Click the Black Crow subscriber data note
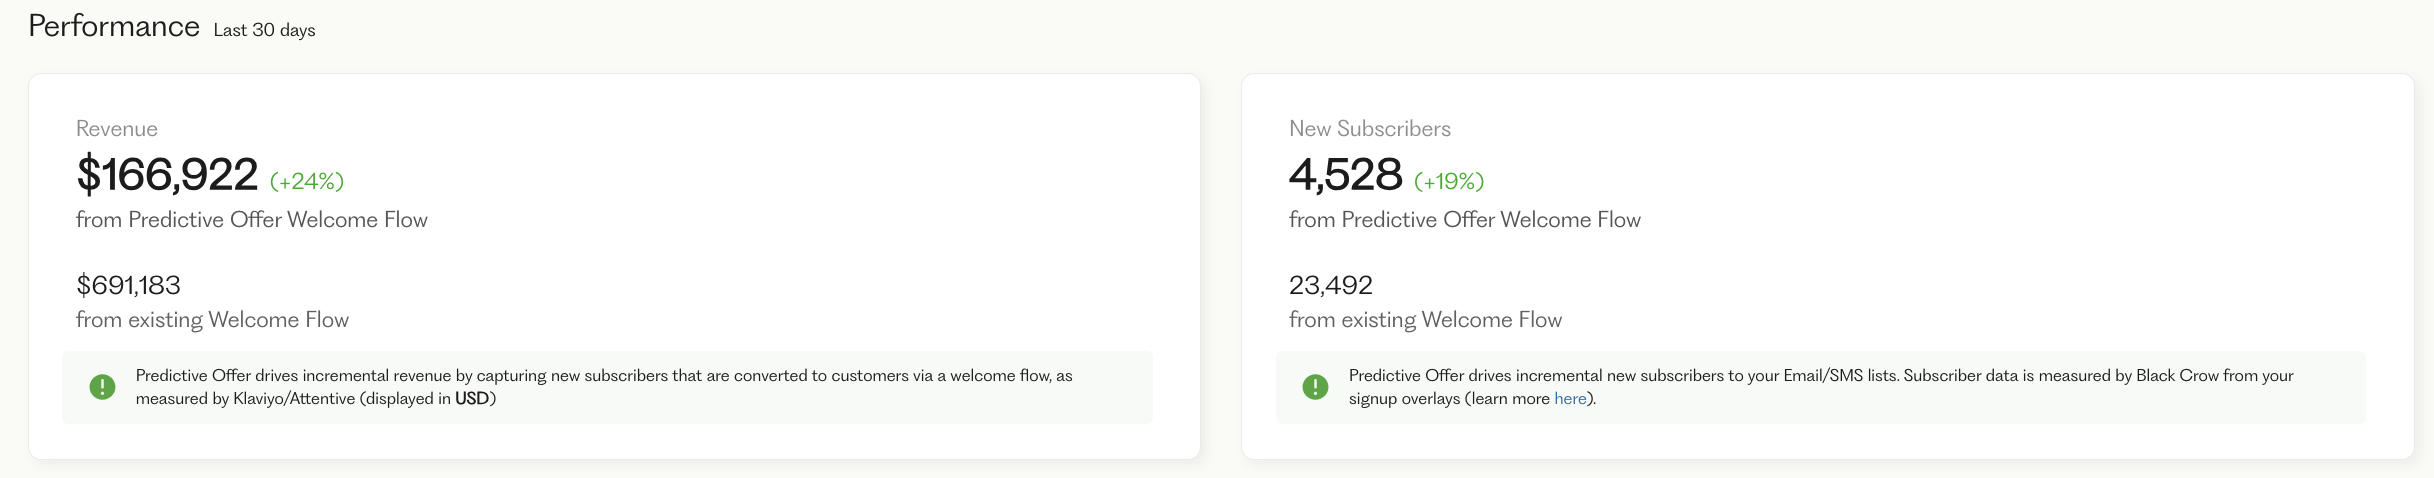 click(x=1820, y=376)
